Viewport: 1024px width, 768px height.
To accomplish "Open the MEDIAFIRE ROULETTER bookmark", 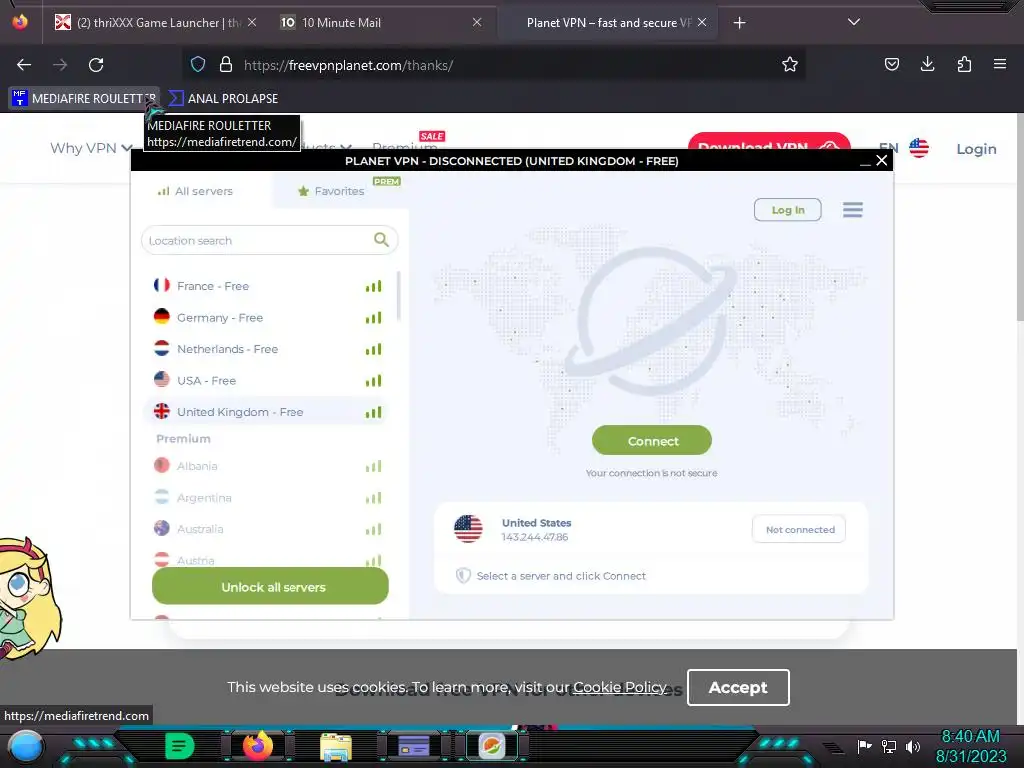I will (84, 99).
